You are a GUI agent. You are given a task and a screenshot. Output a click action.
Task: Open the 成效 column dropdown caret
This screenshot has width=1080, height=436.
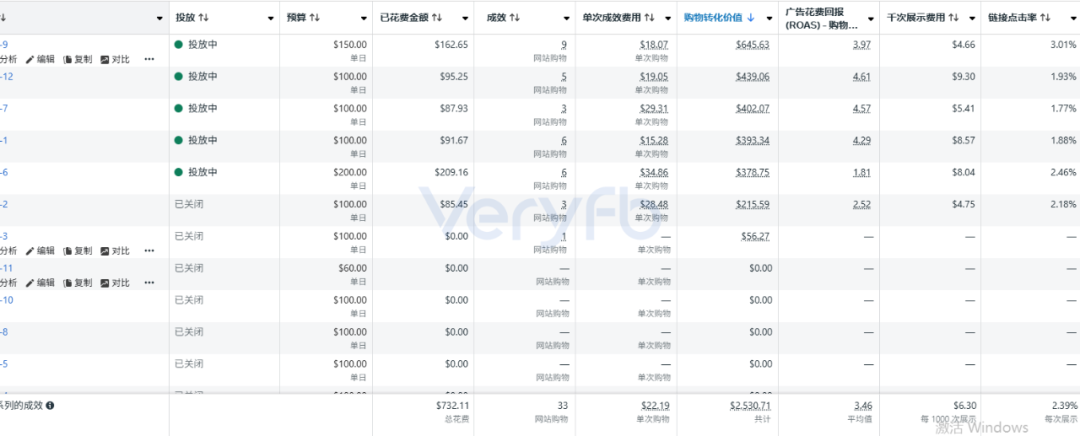(x=567, y=18)
